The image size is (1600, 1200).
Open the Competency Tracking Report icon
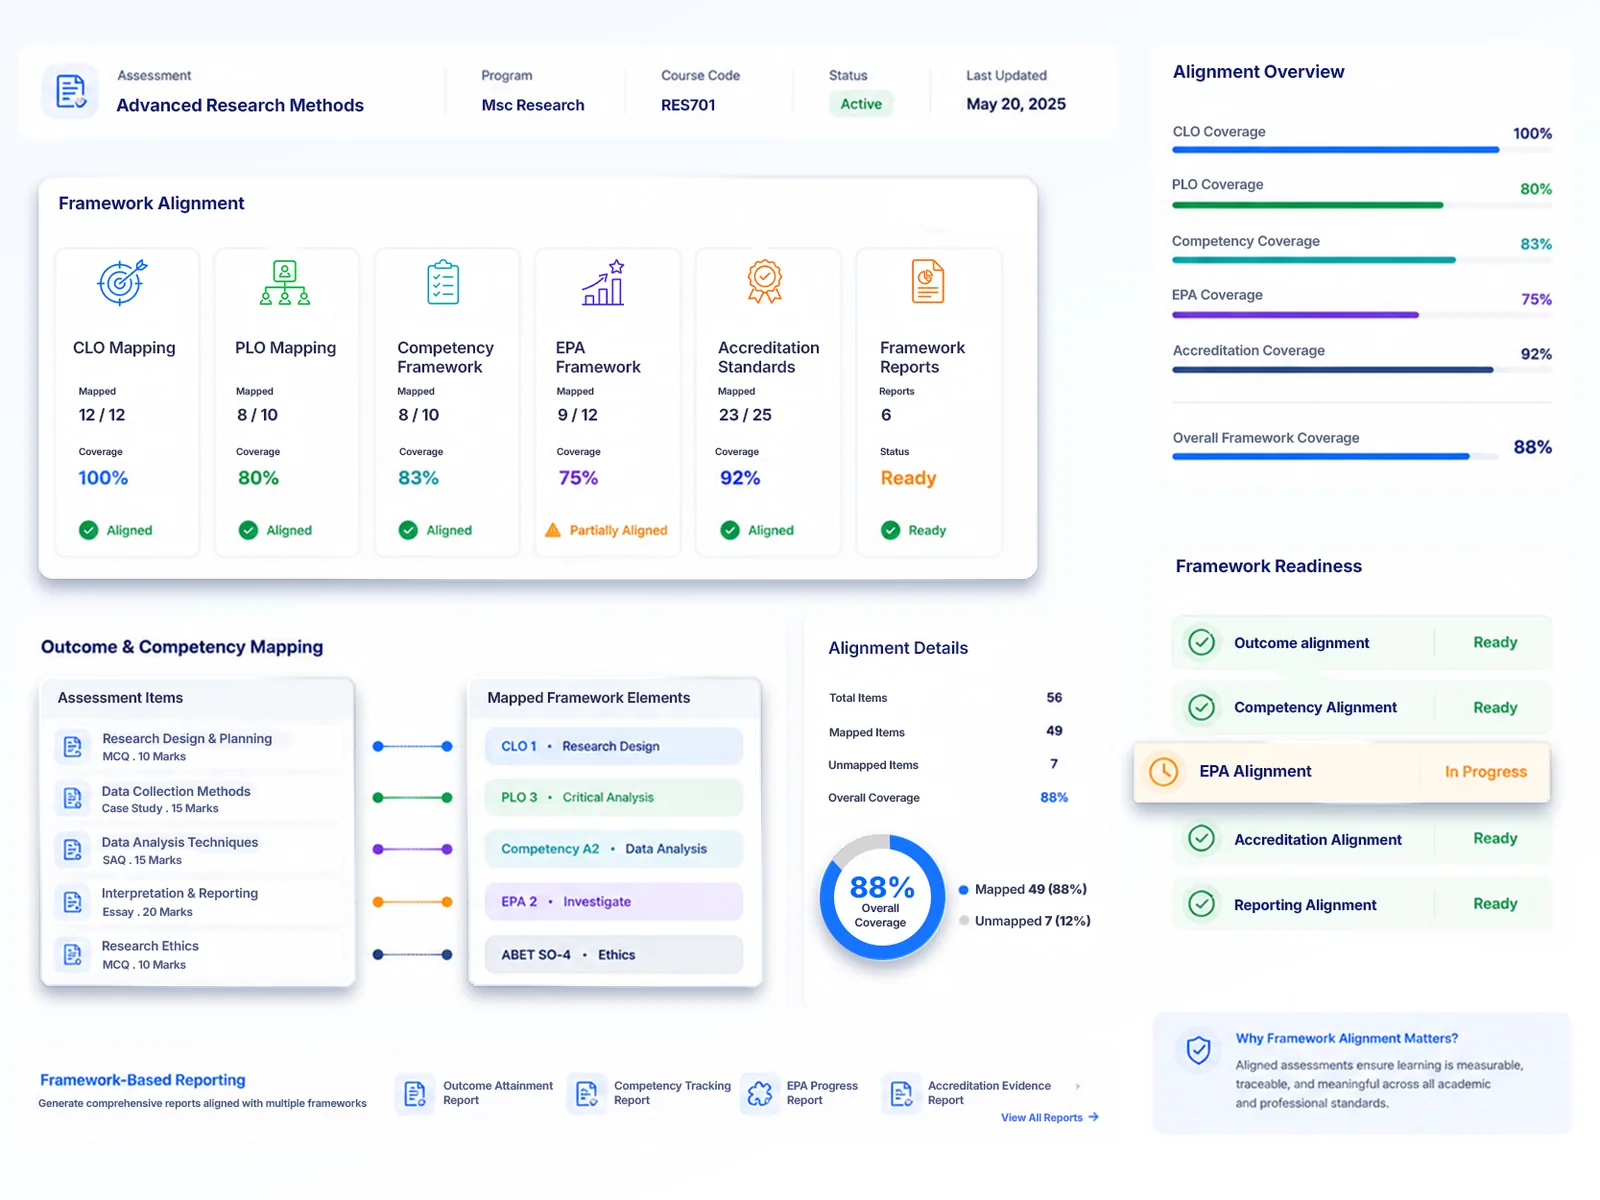pos(587,1094)
